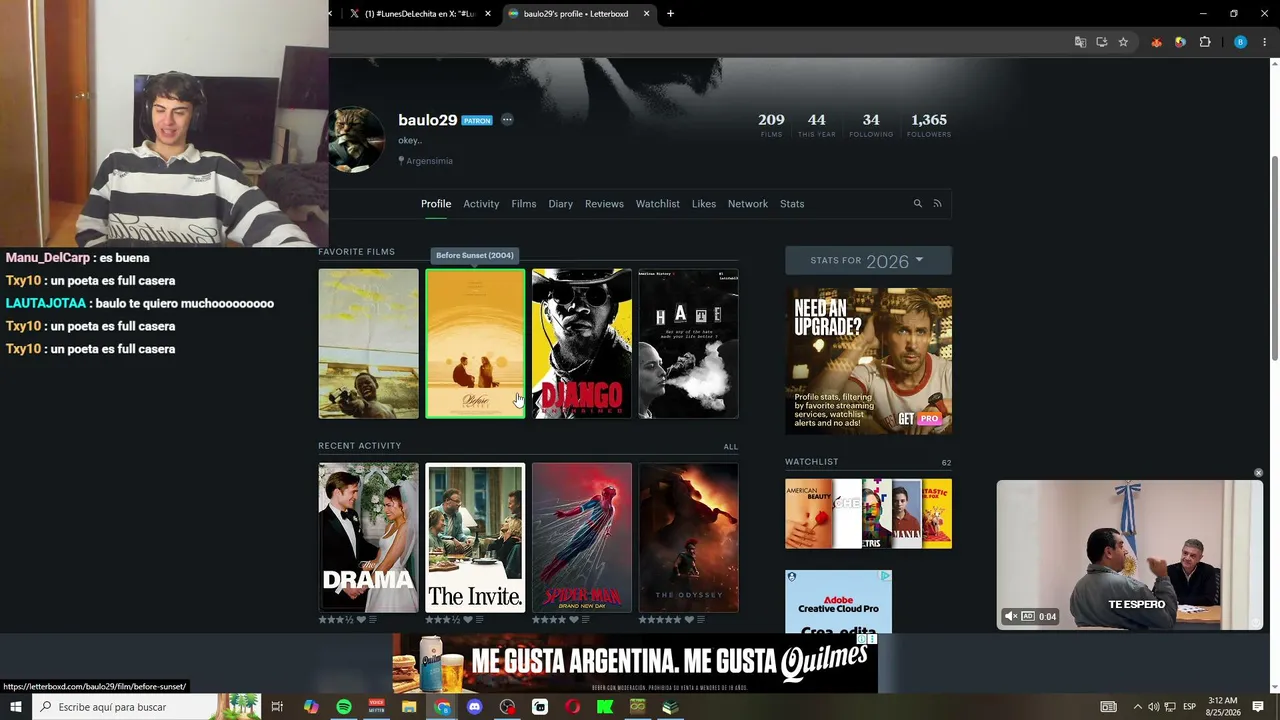Close the #LunesDeLechita X tab
1280x720 pixels.
pyautogui.click(x=488, y=14)
